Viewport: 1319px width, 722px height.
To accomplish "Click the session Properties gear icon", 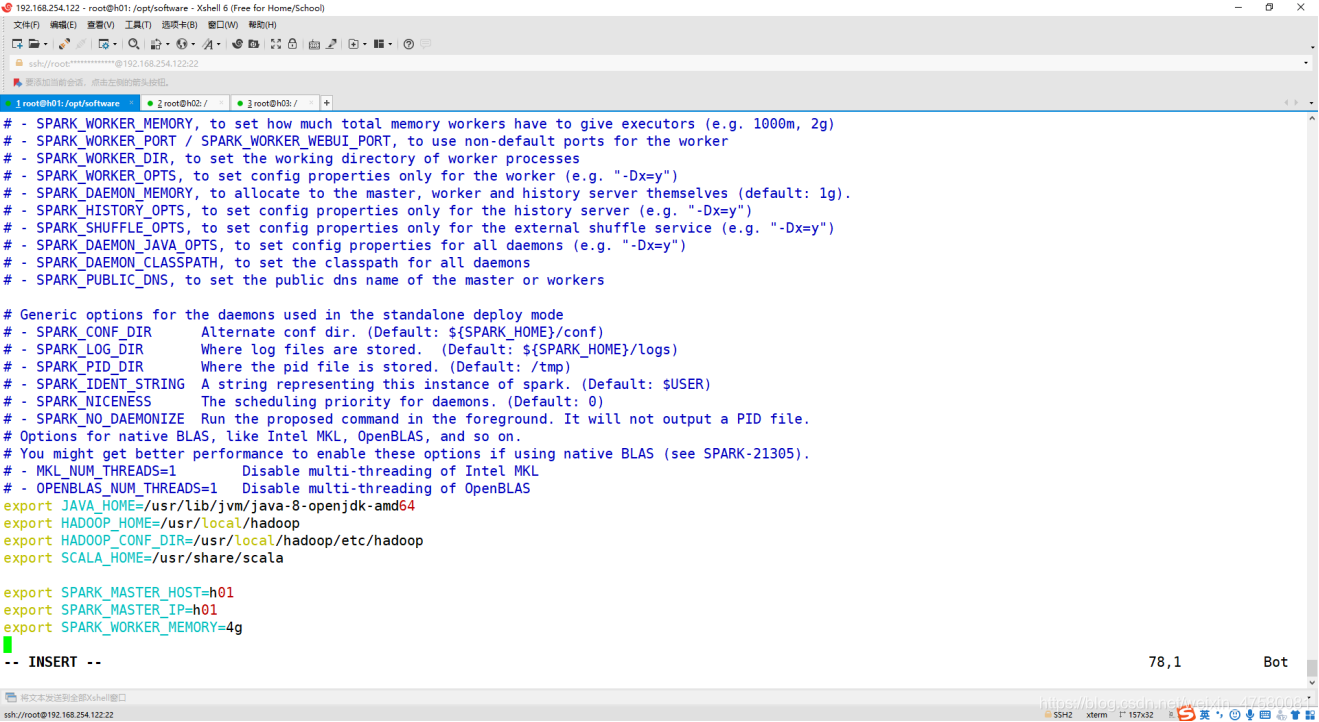I will coord(104,44).
